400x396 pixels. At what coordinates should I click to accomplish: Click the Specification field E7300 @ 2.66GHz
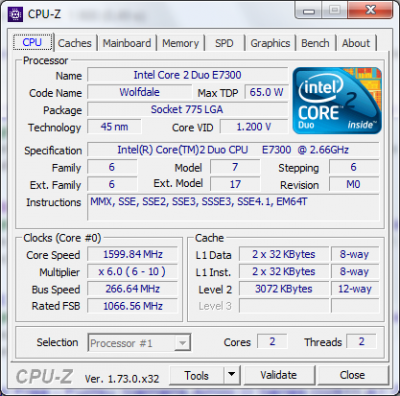233,150
